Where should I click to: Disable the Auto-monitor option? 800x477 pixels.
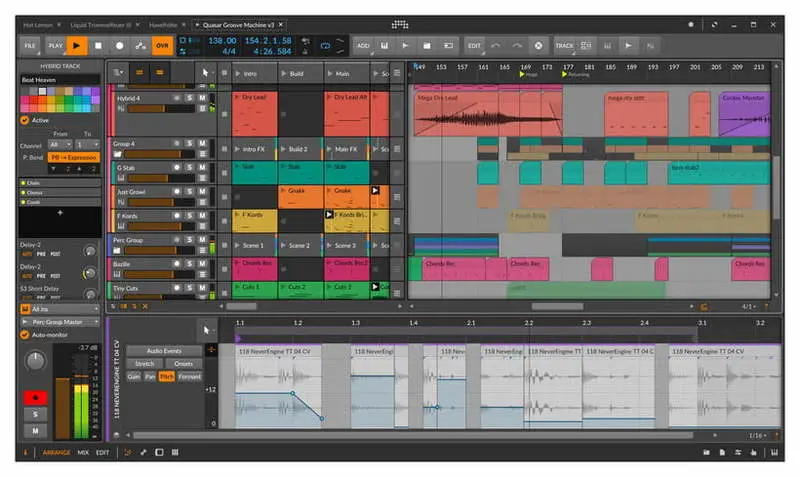(x=24, y=335)
